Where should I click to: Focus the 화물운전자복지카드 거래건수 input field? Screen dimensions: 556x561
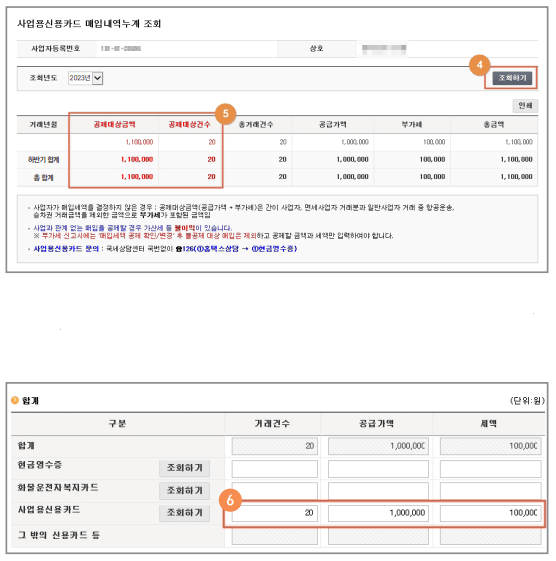274,491
